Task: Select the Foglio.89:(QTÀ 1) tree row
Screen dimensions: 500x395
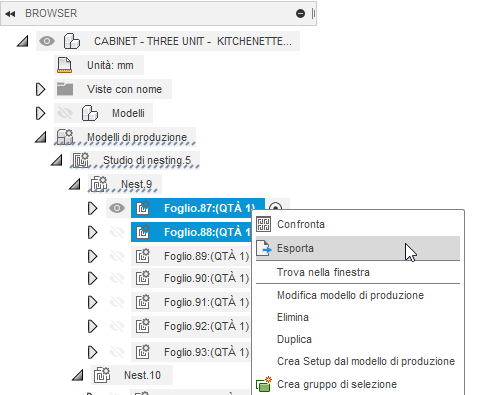Action: coord(191,256)
